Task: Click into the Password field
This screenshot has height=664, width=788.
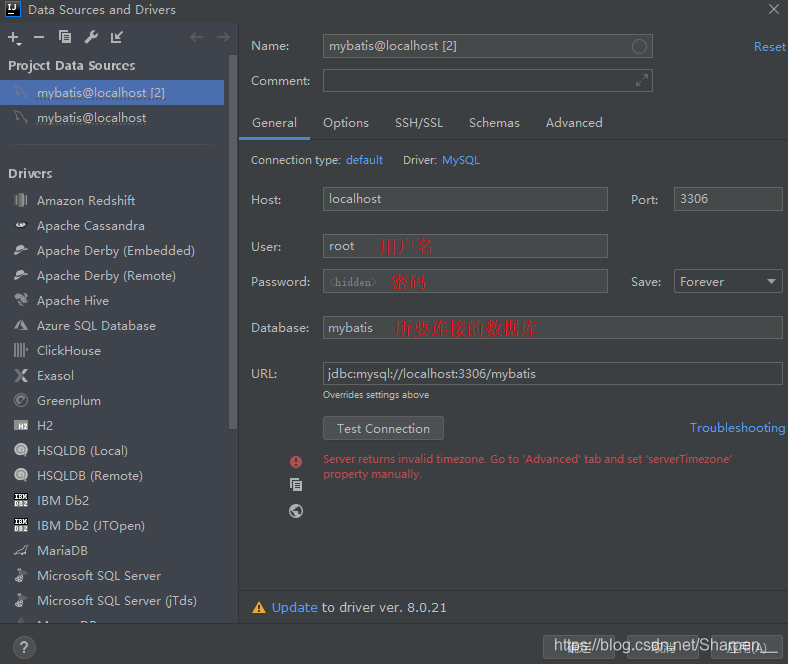Action: pyautogui.click(x=465, y=281)
